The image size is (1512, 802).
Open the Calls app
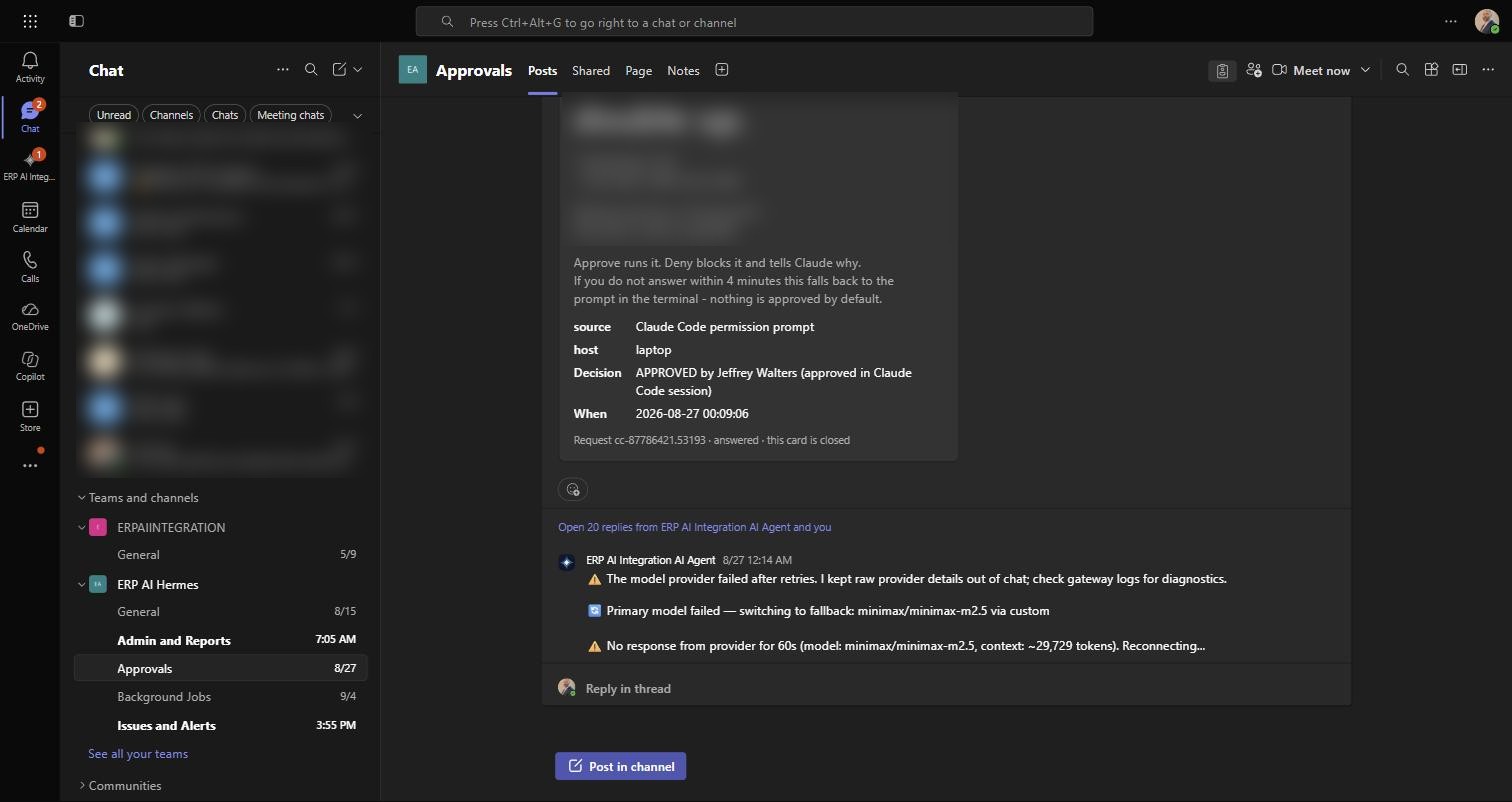coord(30,267)
